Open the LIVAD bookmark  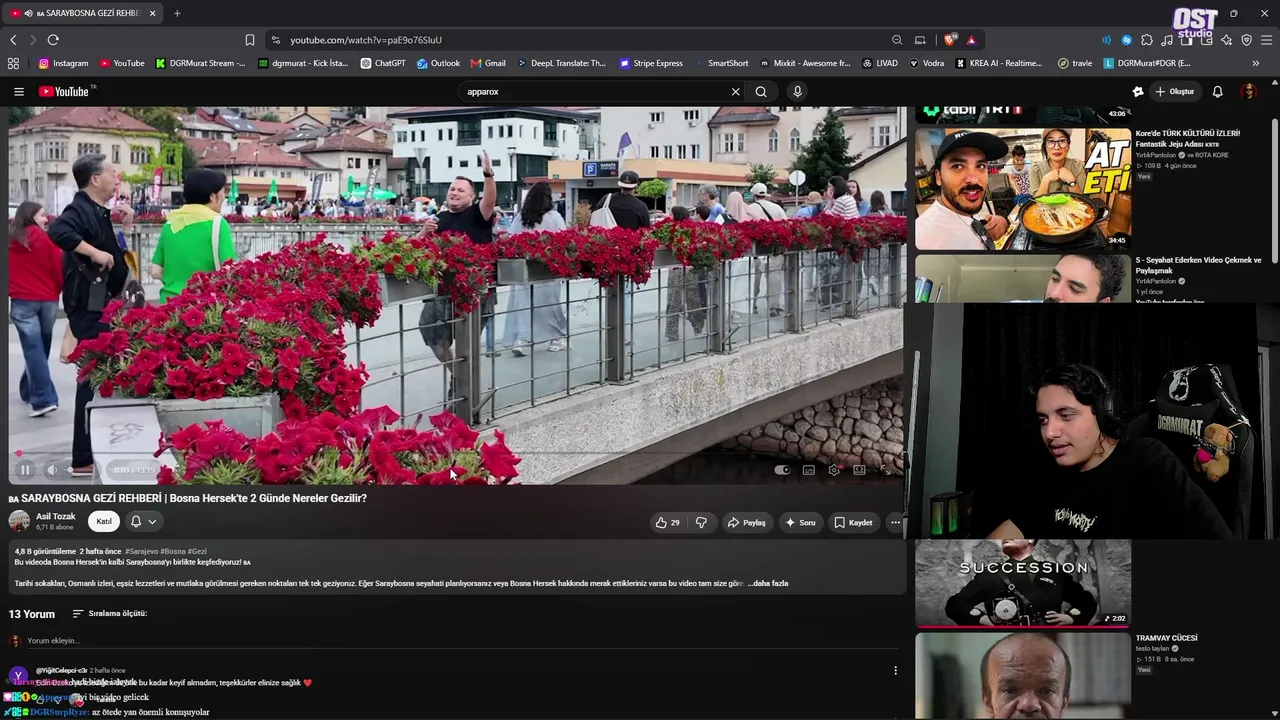[880, 63]
